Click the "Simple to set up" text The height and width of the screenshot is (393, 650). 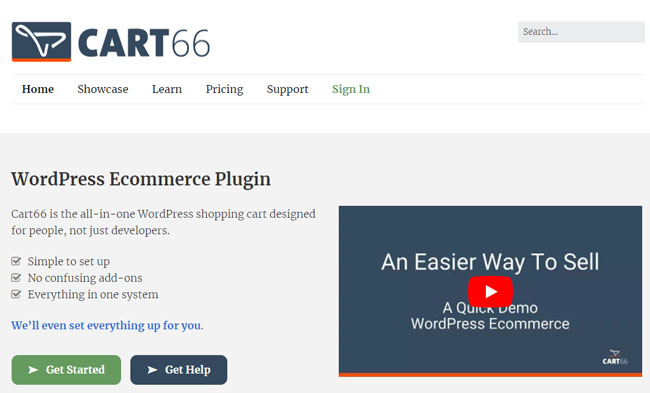coord(69,262)
